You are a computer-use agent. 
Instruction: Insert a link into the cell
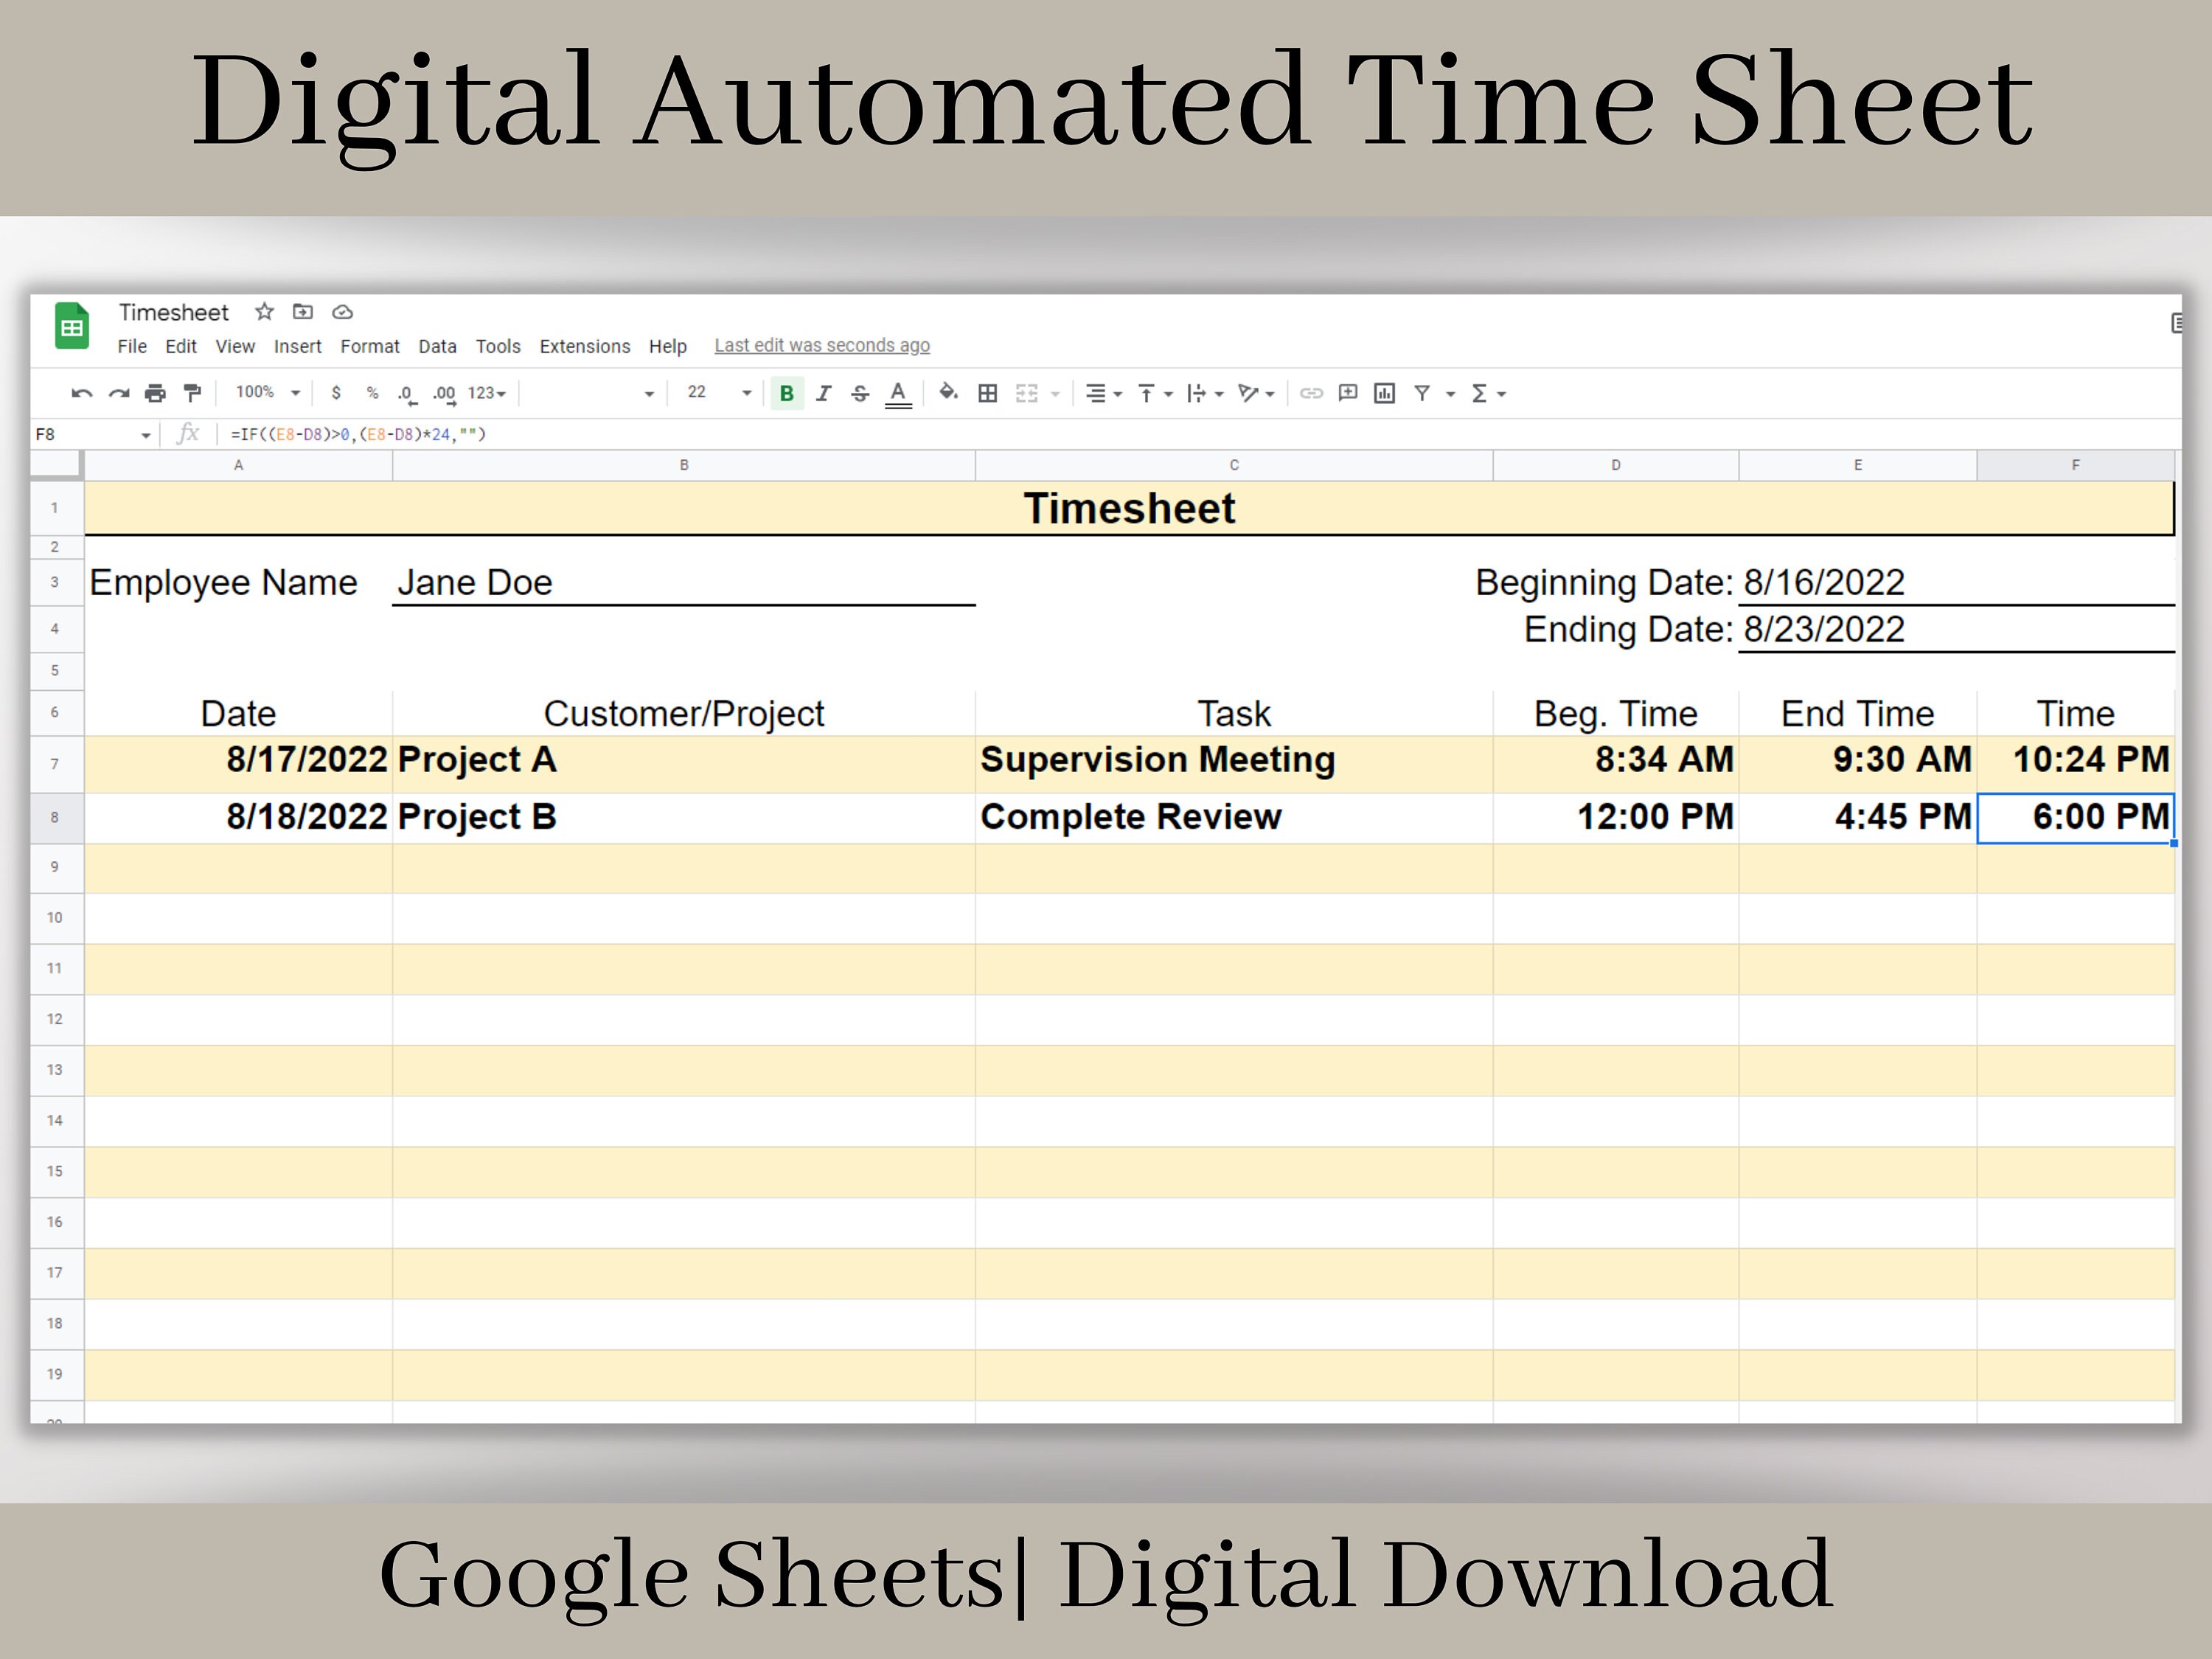pyautogui.click(x=1312, y=393)
